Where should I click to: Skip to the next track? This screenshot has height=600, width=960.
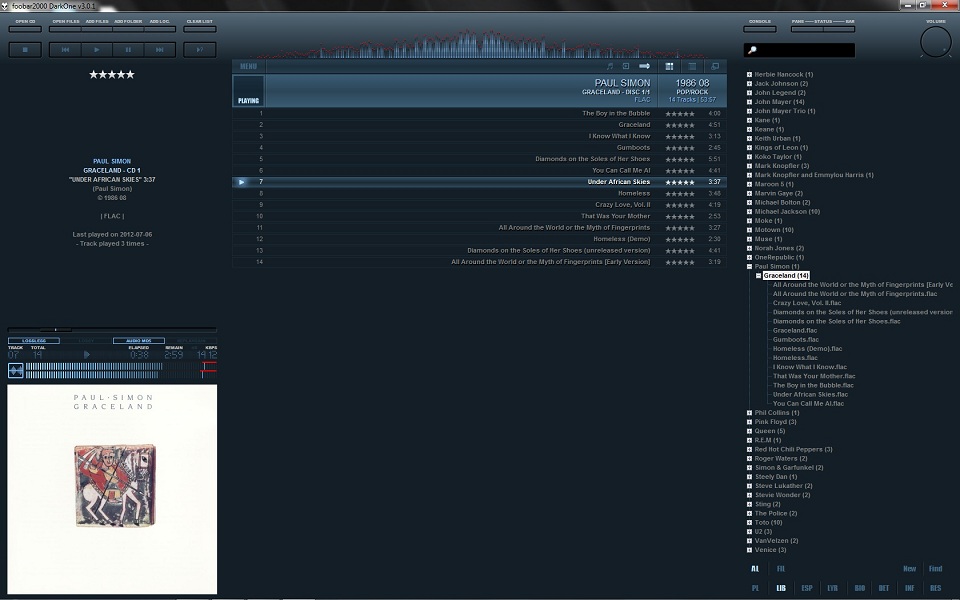click(160, 50)
